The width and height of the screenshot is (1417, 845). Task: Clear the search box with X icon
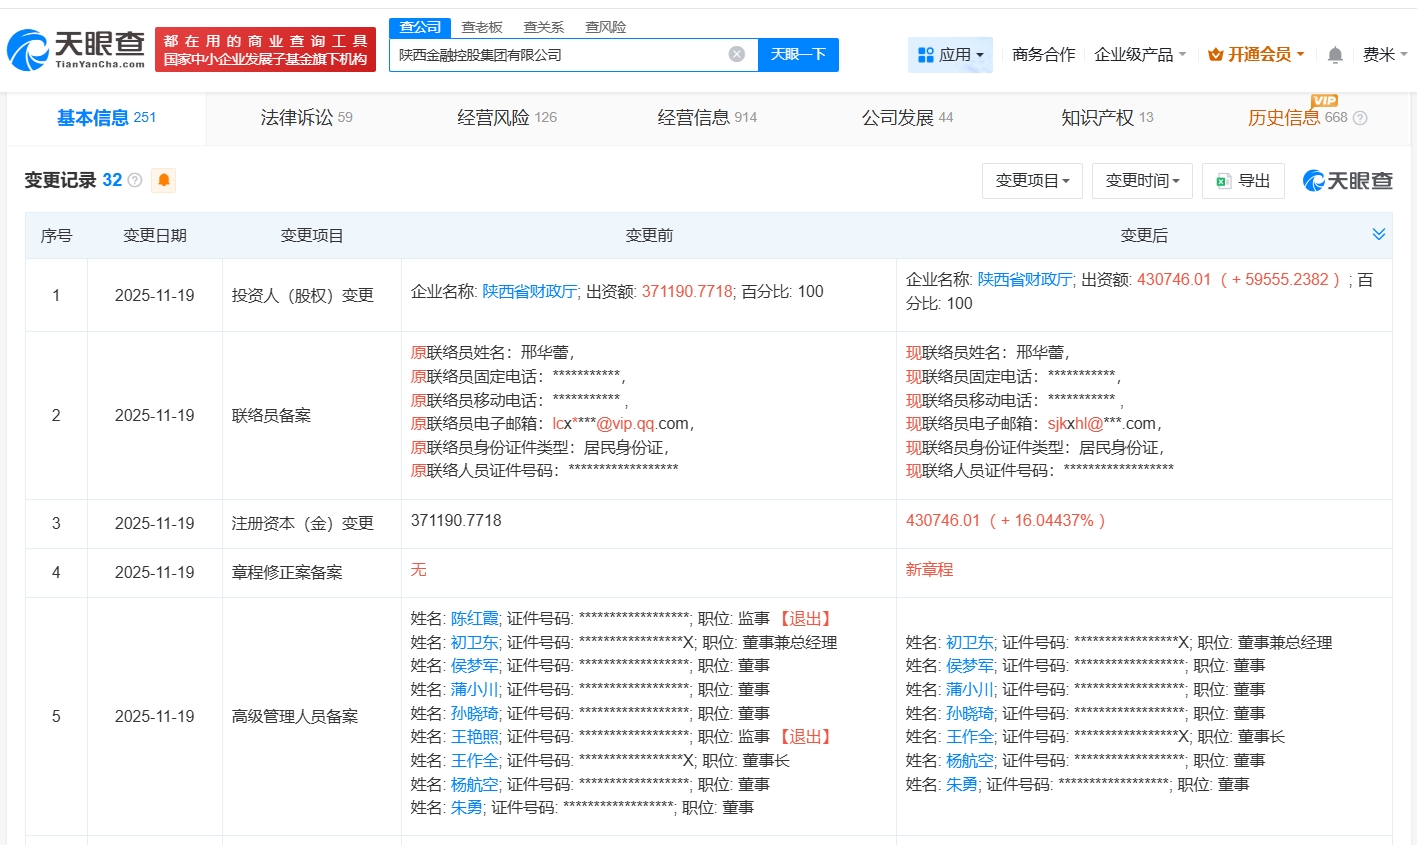(737, 54)
